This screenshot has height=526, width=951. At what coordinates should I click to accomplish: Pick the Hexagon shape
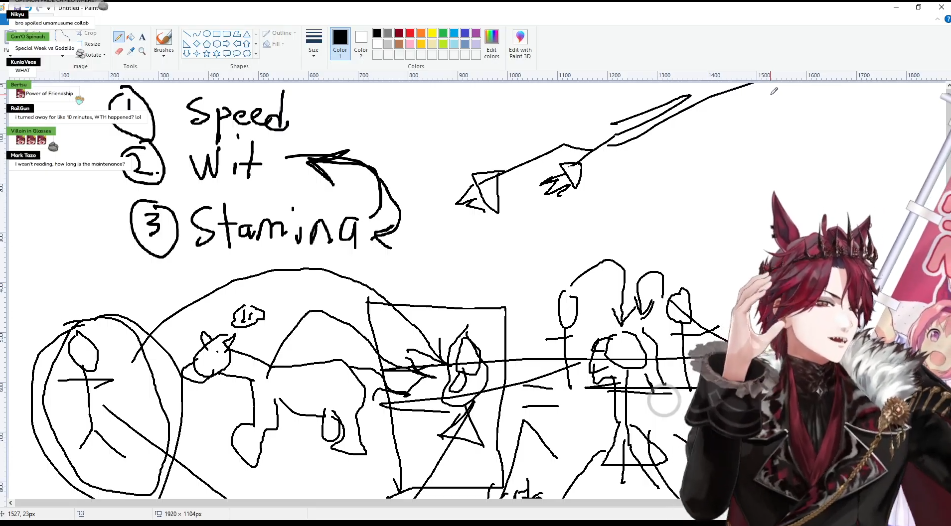click(217, 44)
